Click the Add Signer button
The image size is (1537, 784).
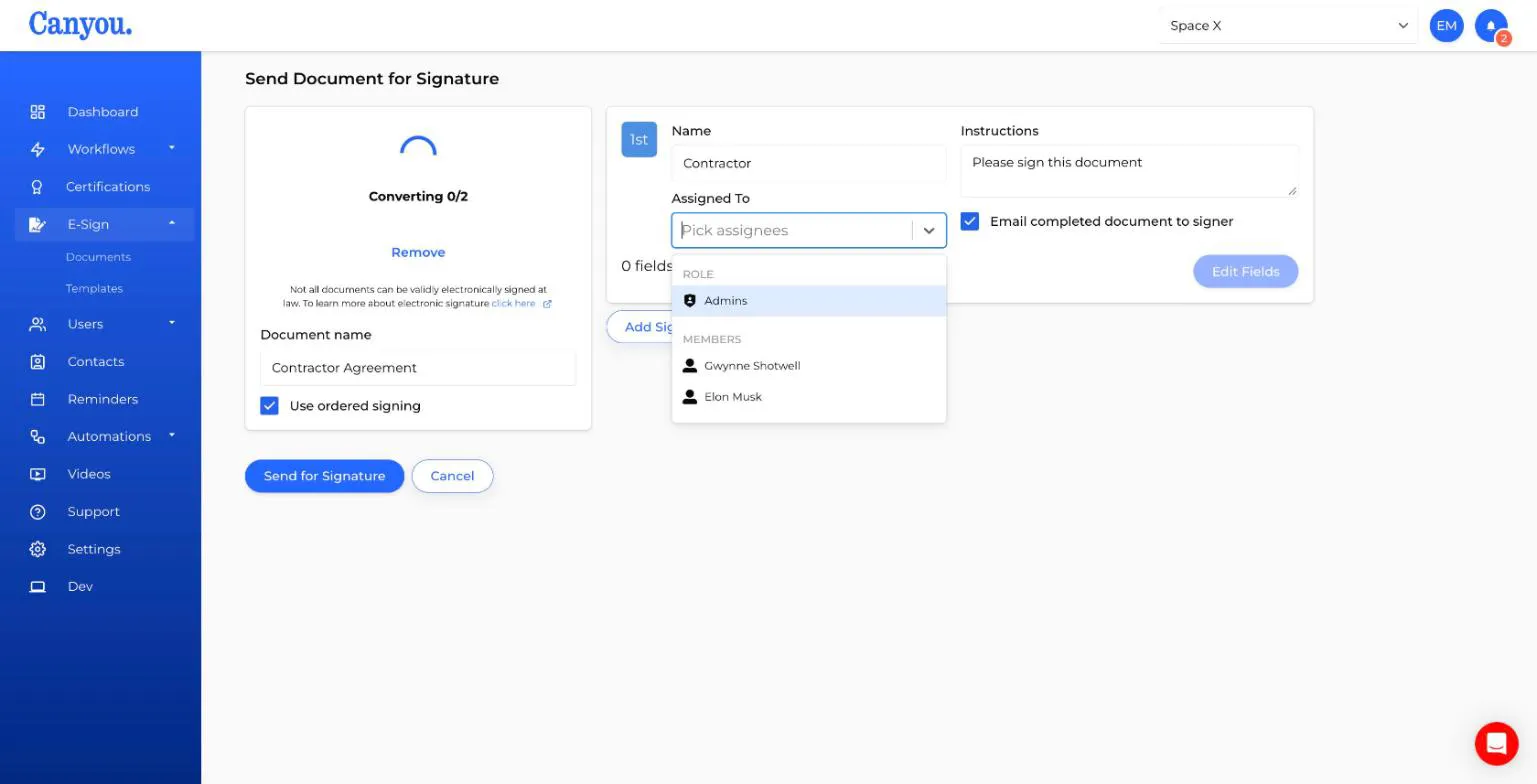(639, 327)
